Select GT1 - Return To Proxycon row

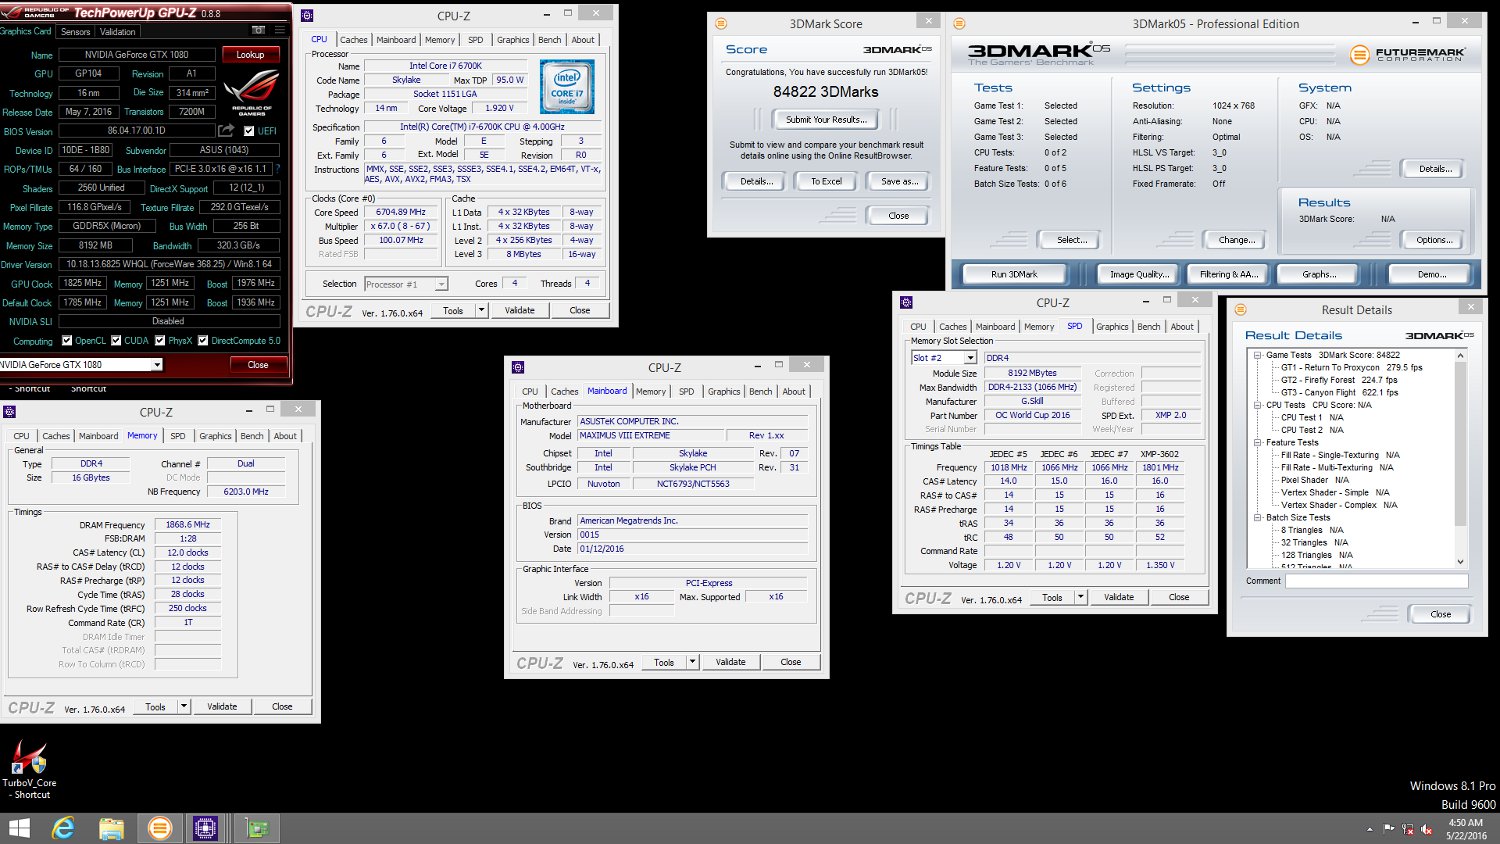[1352, 367]
